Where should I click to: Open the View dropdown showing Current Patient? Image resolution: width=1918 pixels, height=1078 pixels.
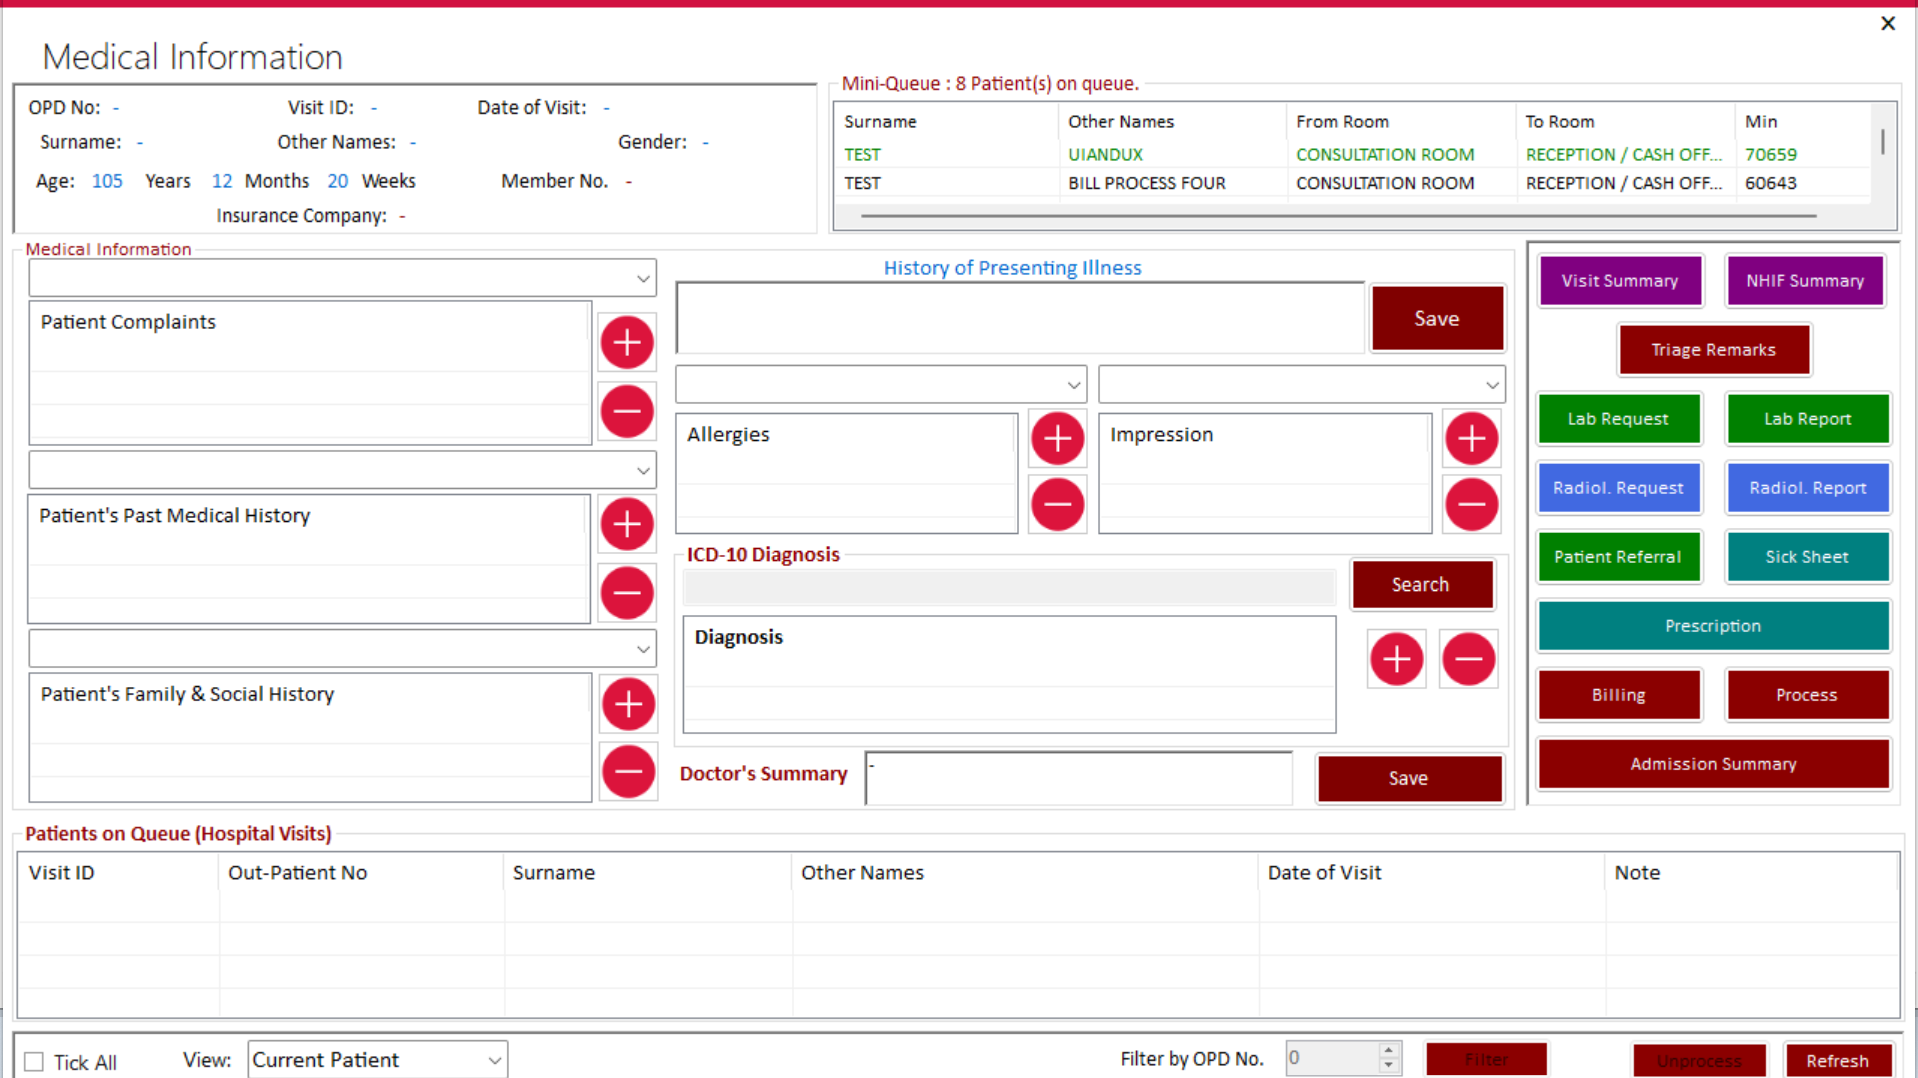coord(377,1060)
